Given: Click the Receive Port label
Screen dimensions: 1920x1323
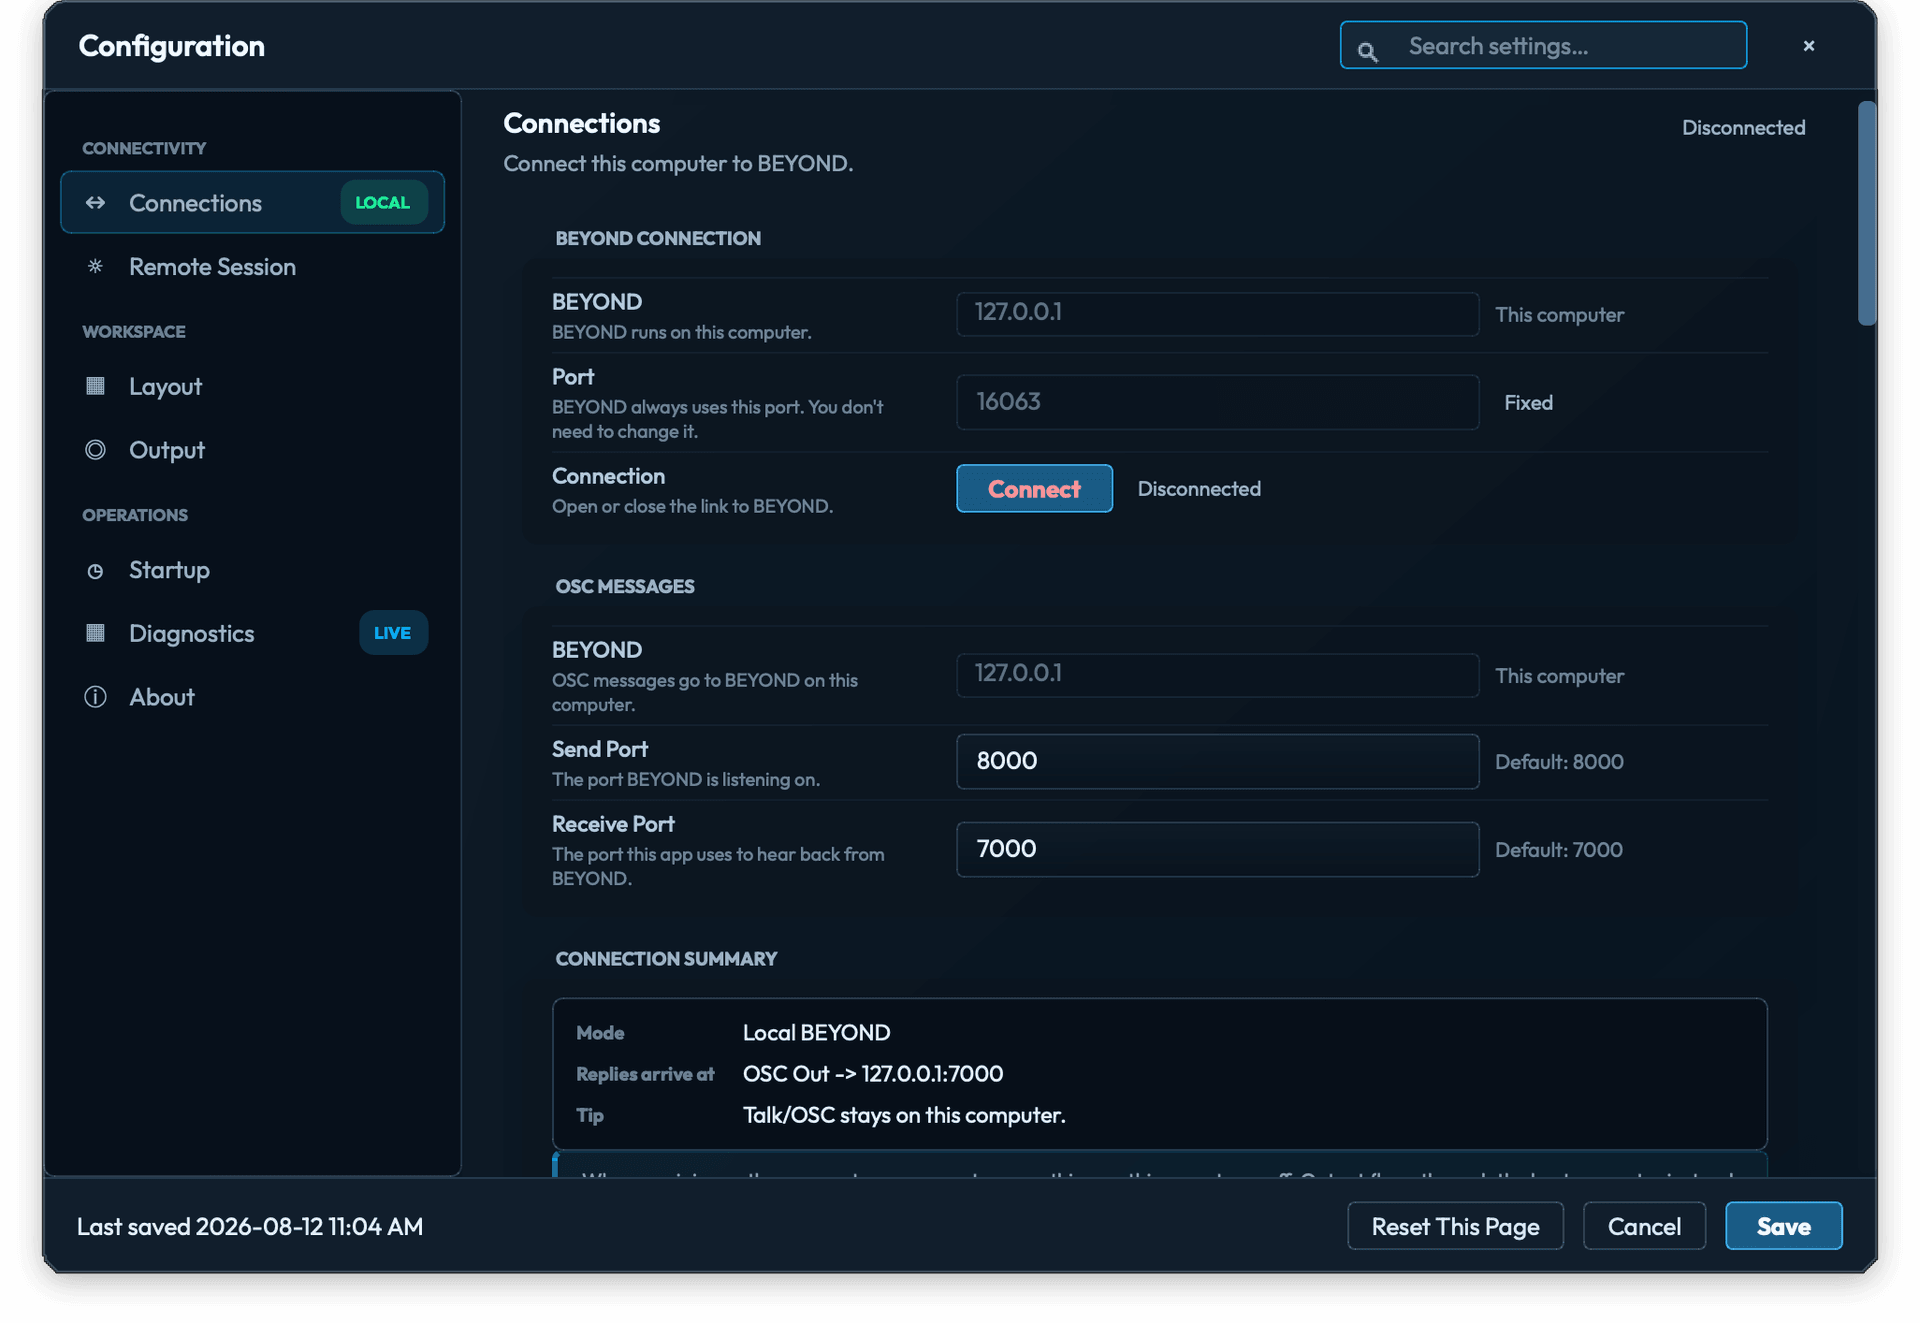Looking at the screenshot, I should point(613,824).
